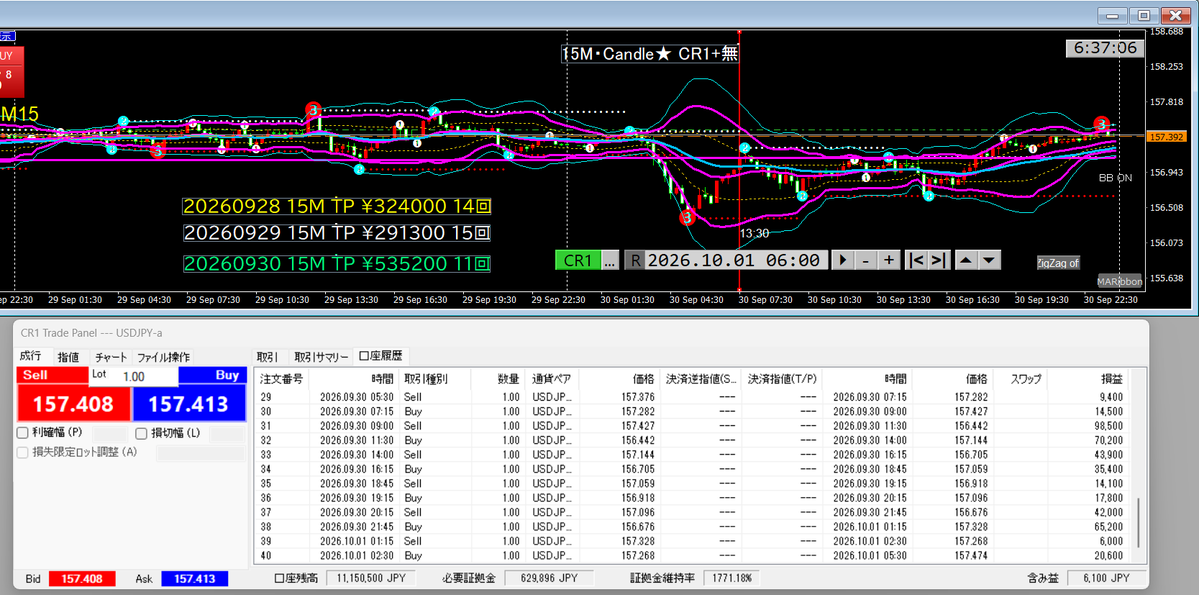This screenshot has height=595, width=1199.
Task: Toggle the ZigZag off button
Action: (x=1058, y=262)
